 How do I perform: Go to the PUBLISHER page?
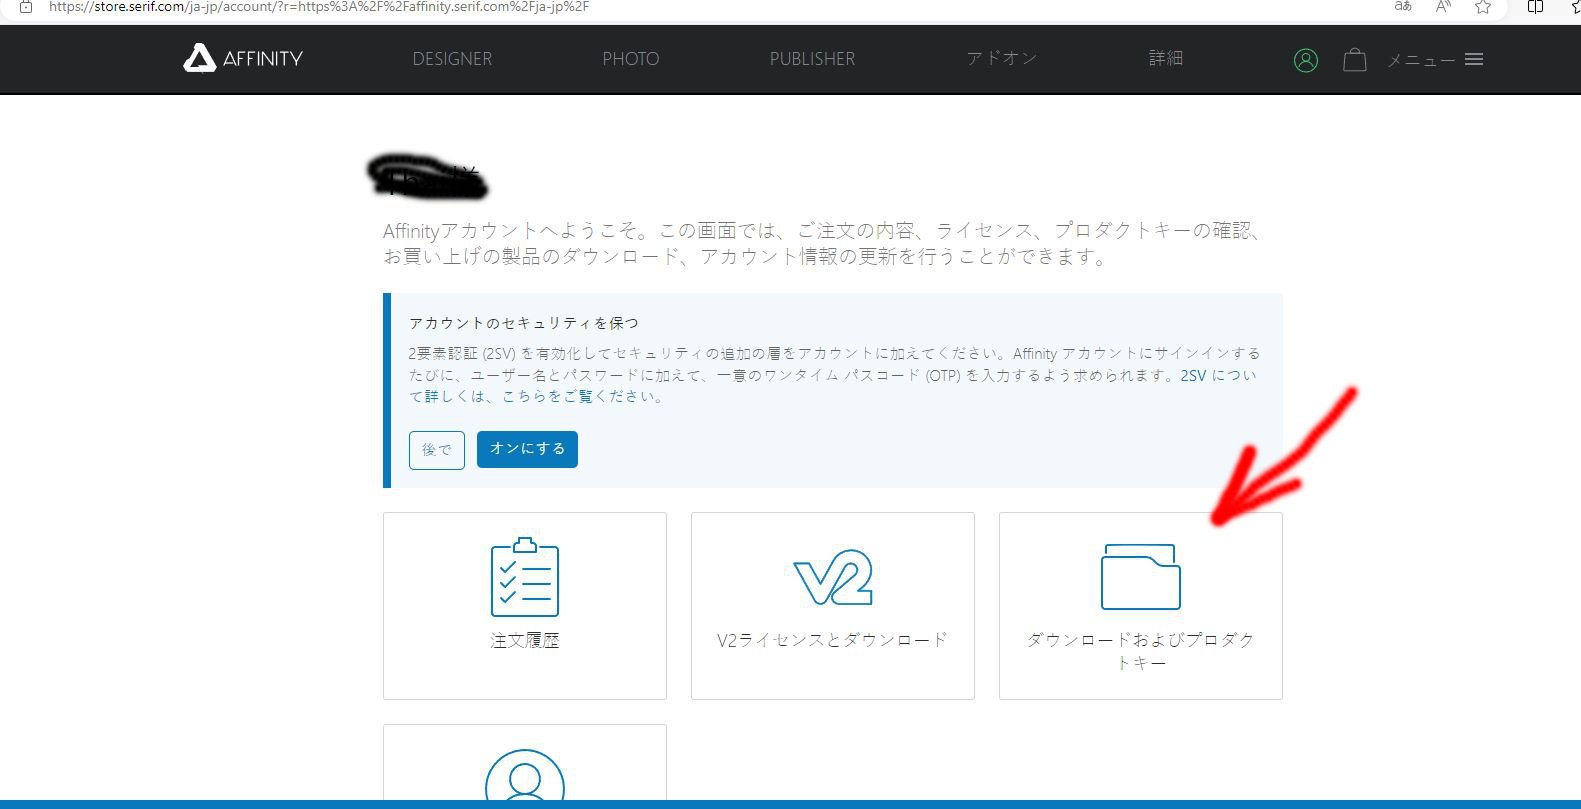[812, 59]
